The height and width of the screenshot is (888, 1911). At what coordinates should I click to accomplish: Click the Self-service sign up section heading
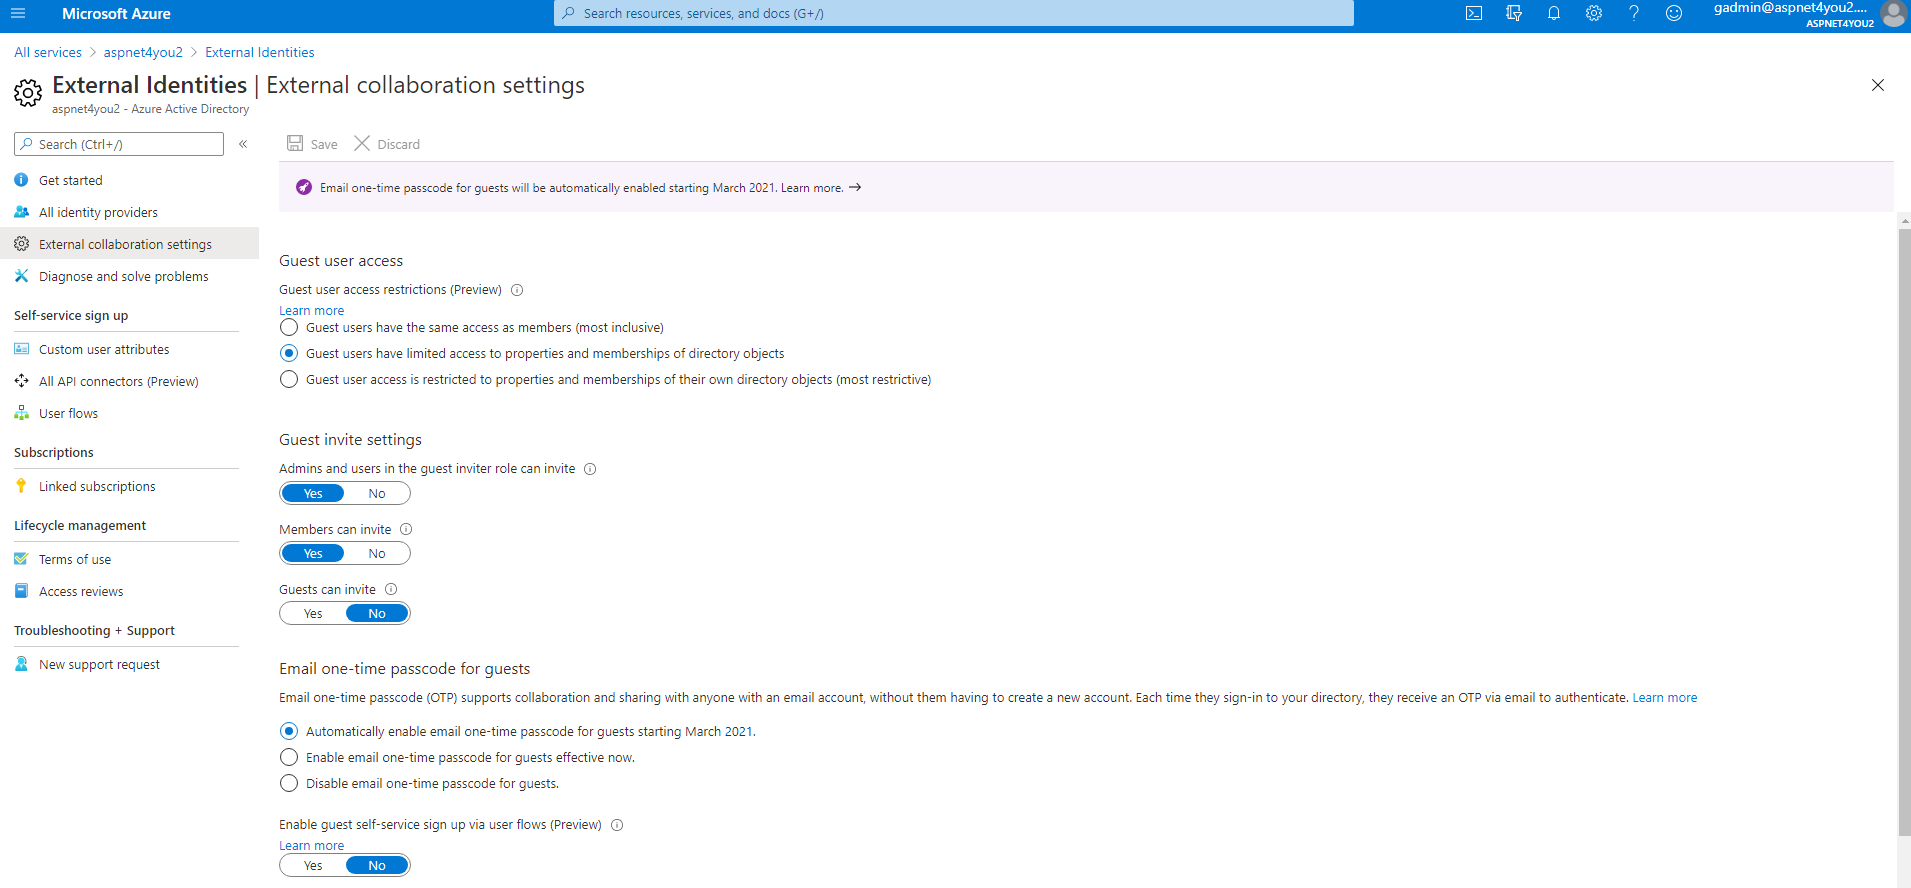71,315
